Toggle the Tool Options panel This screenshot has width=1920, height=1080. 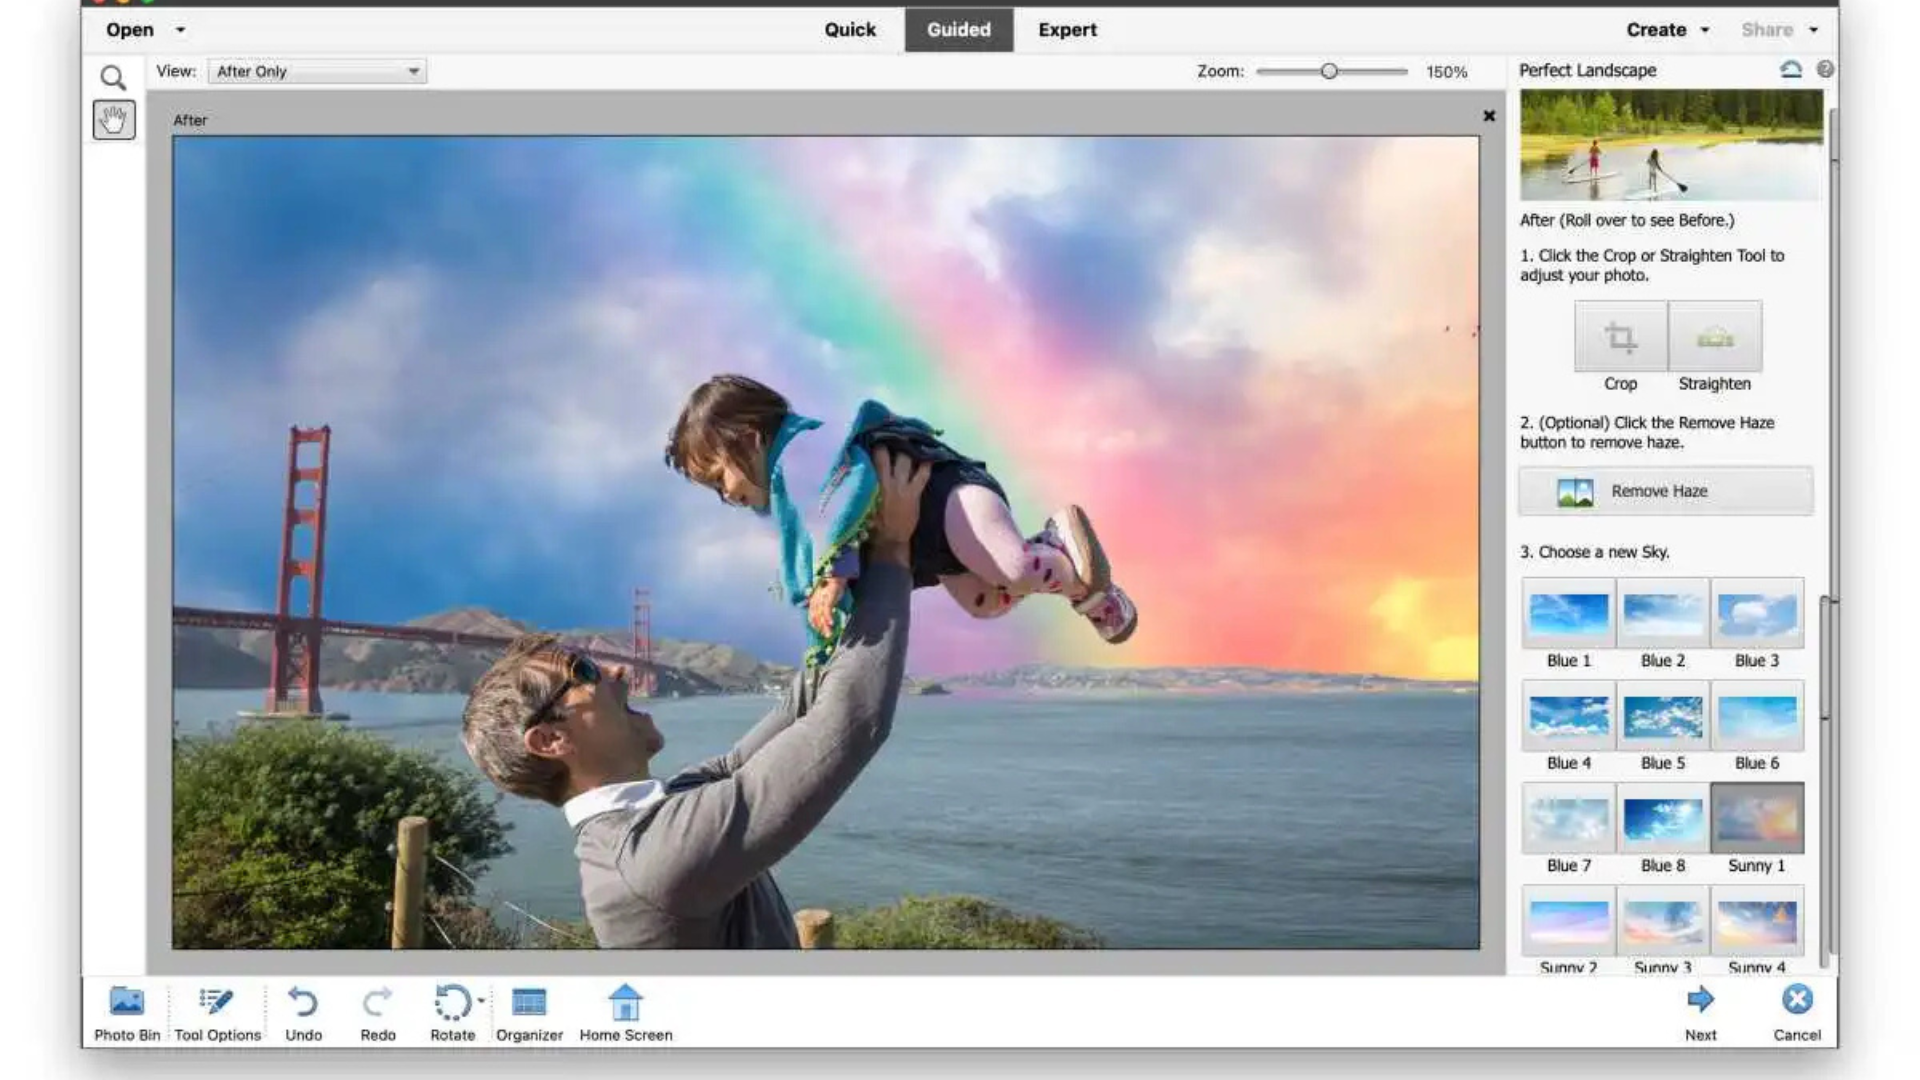pyautogui.click(x=215, y=1003)
